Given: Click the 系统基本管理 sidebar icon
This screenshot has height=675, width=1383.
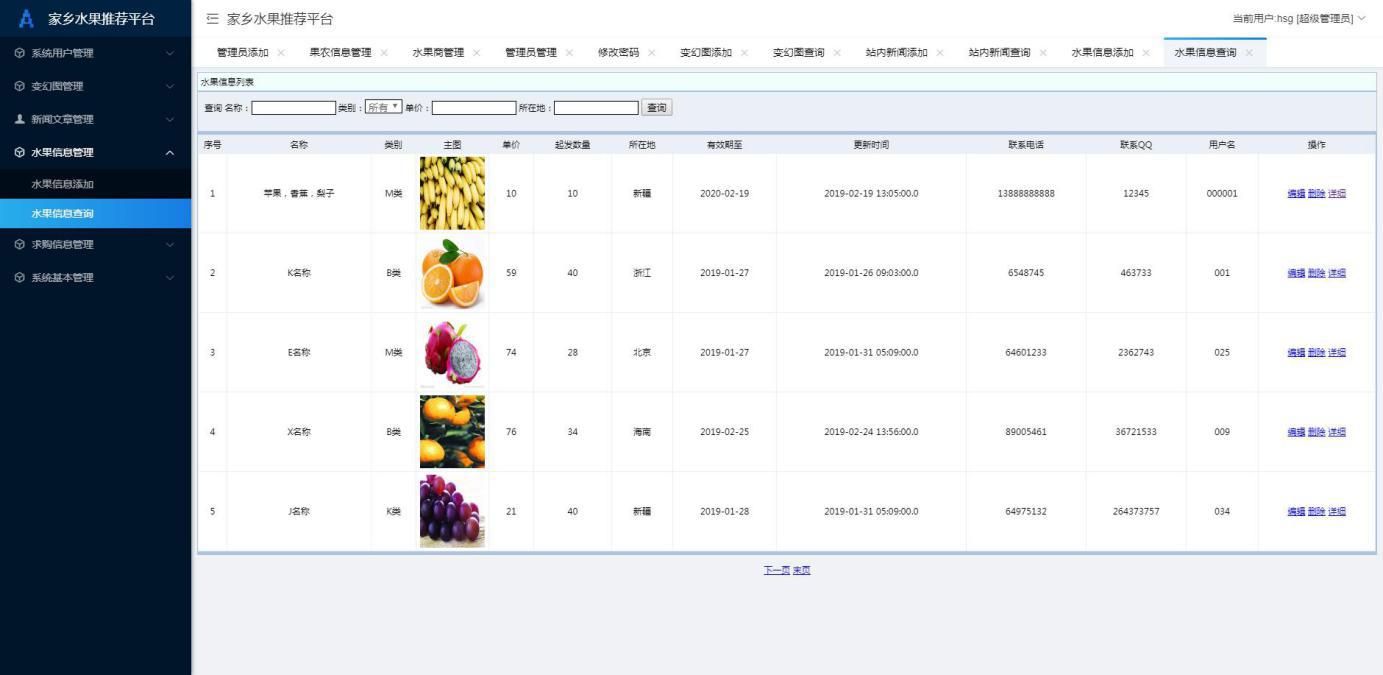Looking at the screenshot, I should [20, 277].
